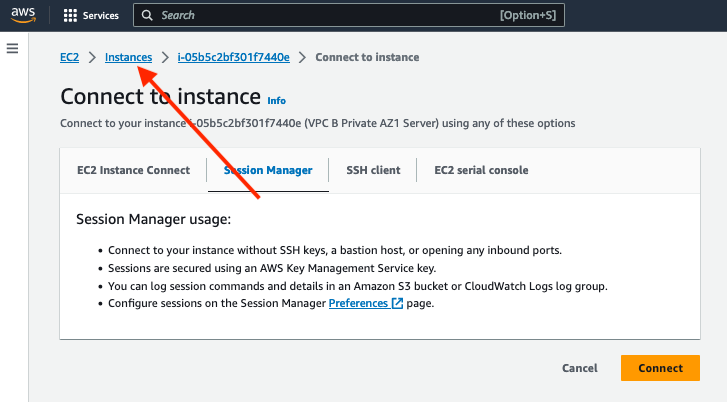Select the Session Manager tab
Screen dimensions: 727x402
268,170
